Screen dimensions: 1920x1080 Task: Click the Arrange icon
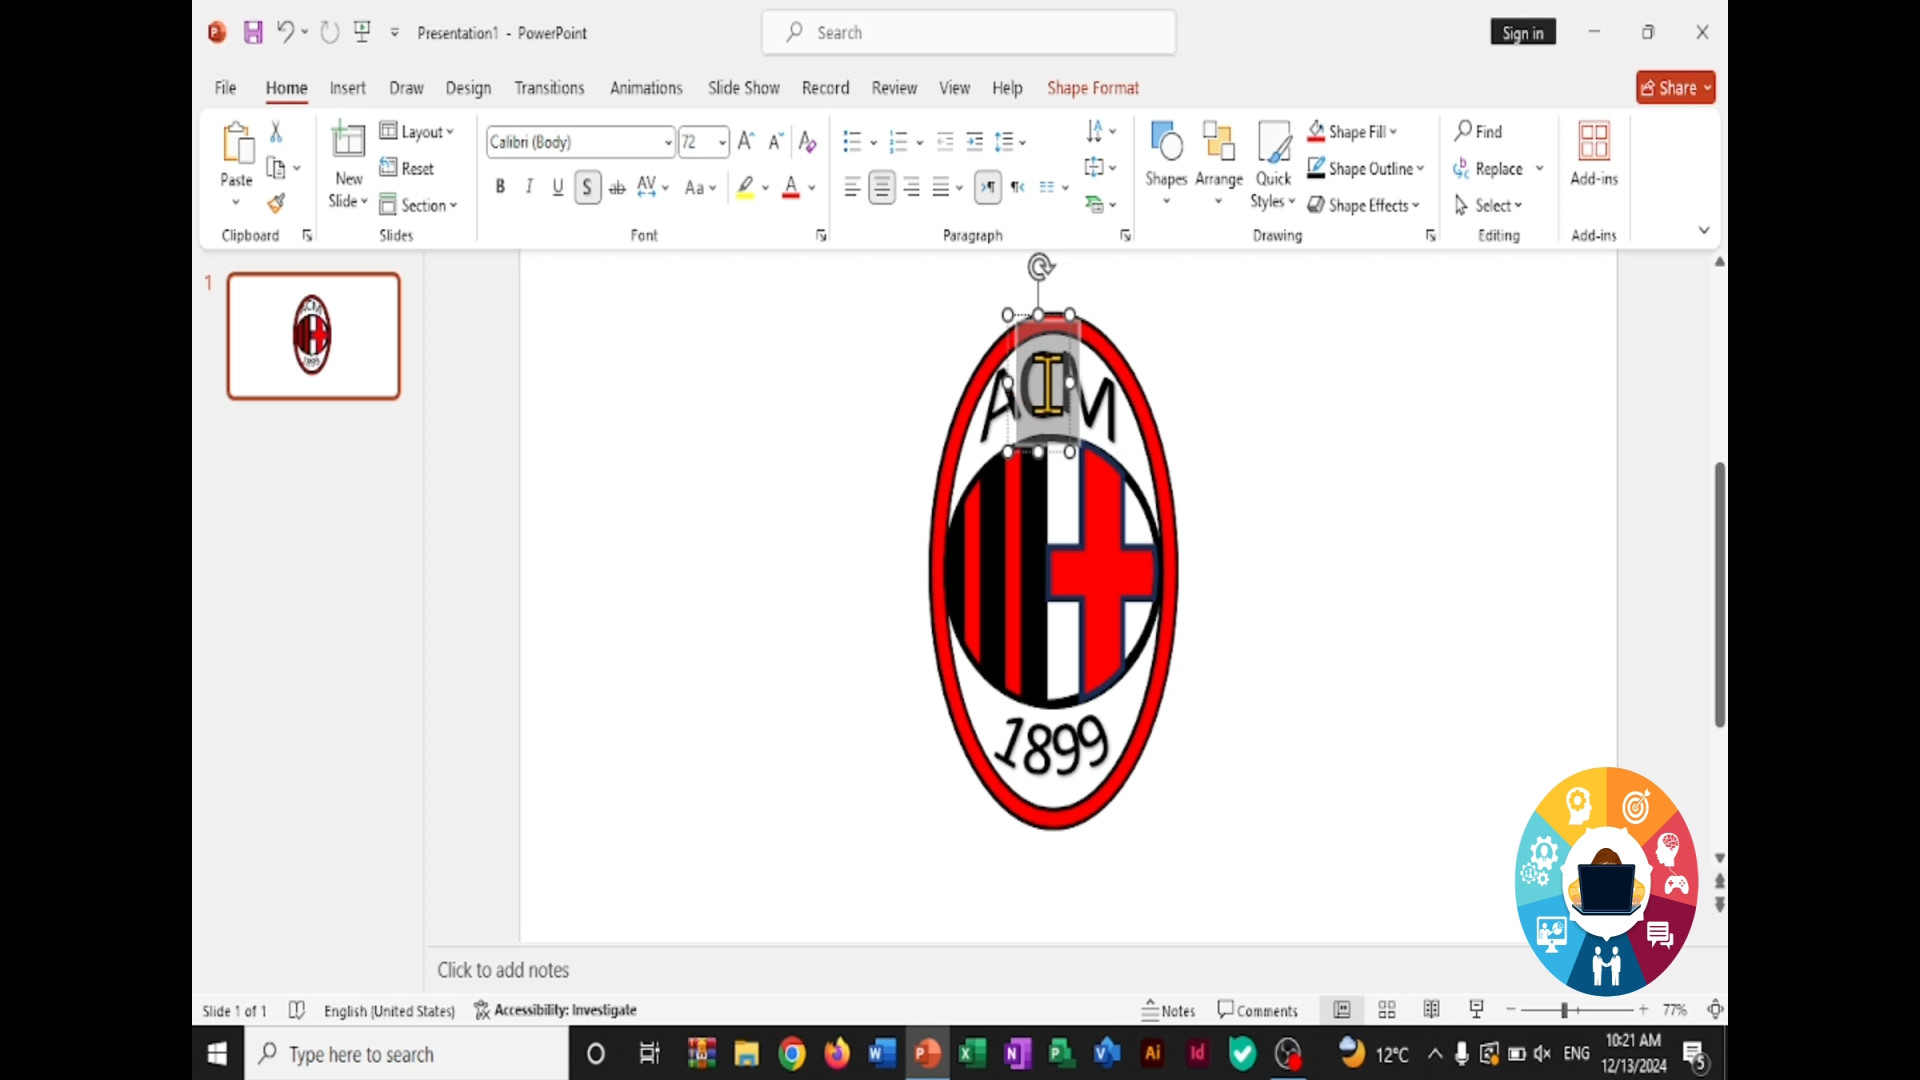point(1218,142)
